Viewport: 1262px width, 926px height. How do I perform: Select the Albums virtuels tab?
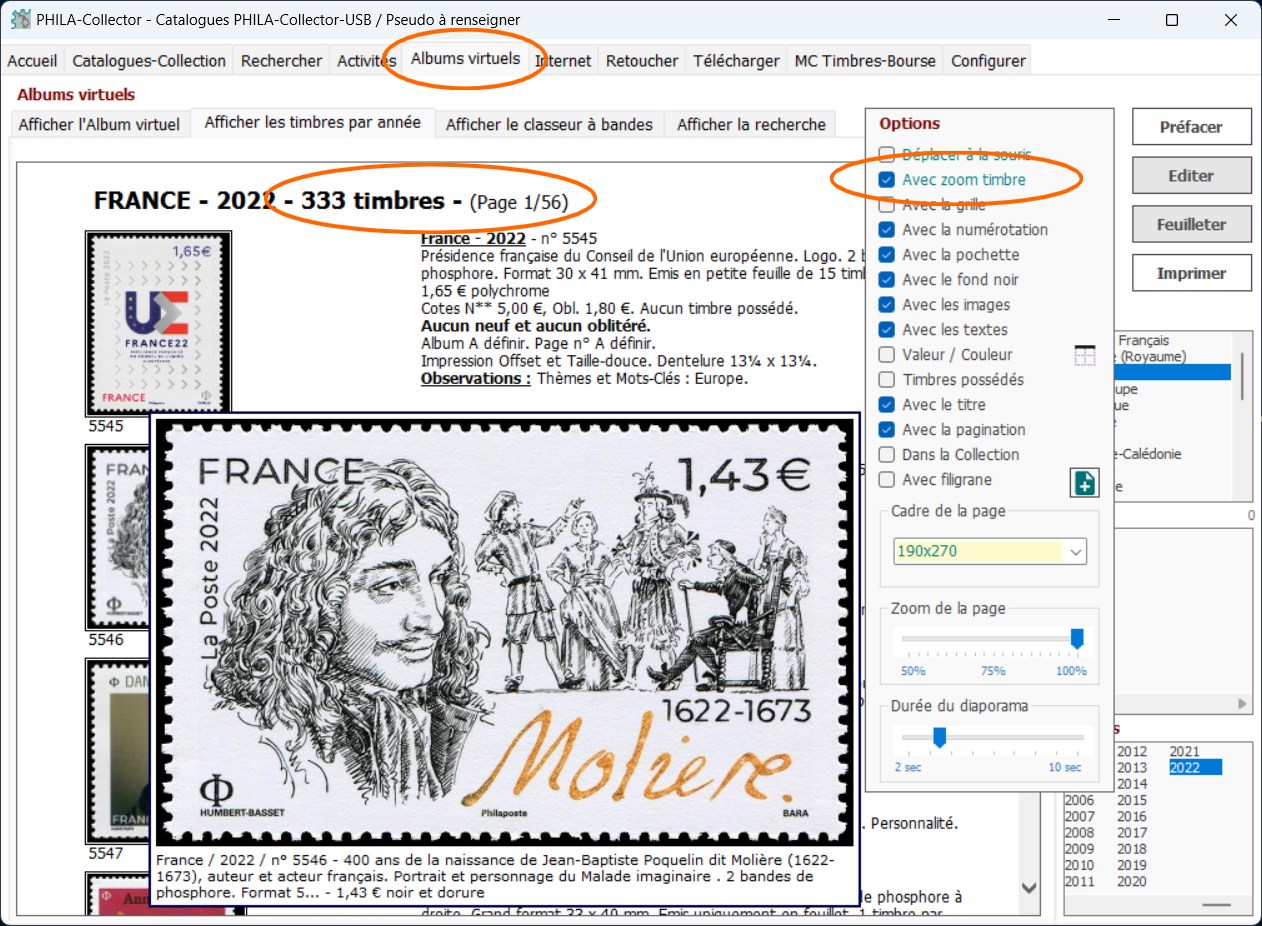466,59
